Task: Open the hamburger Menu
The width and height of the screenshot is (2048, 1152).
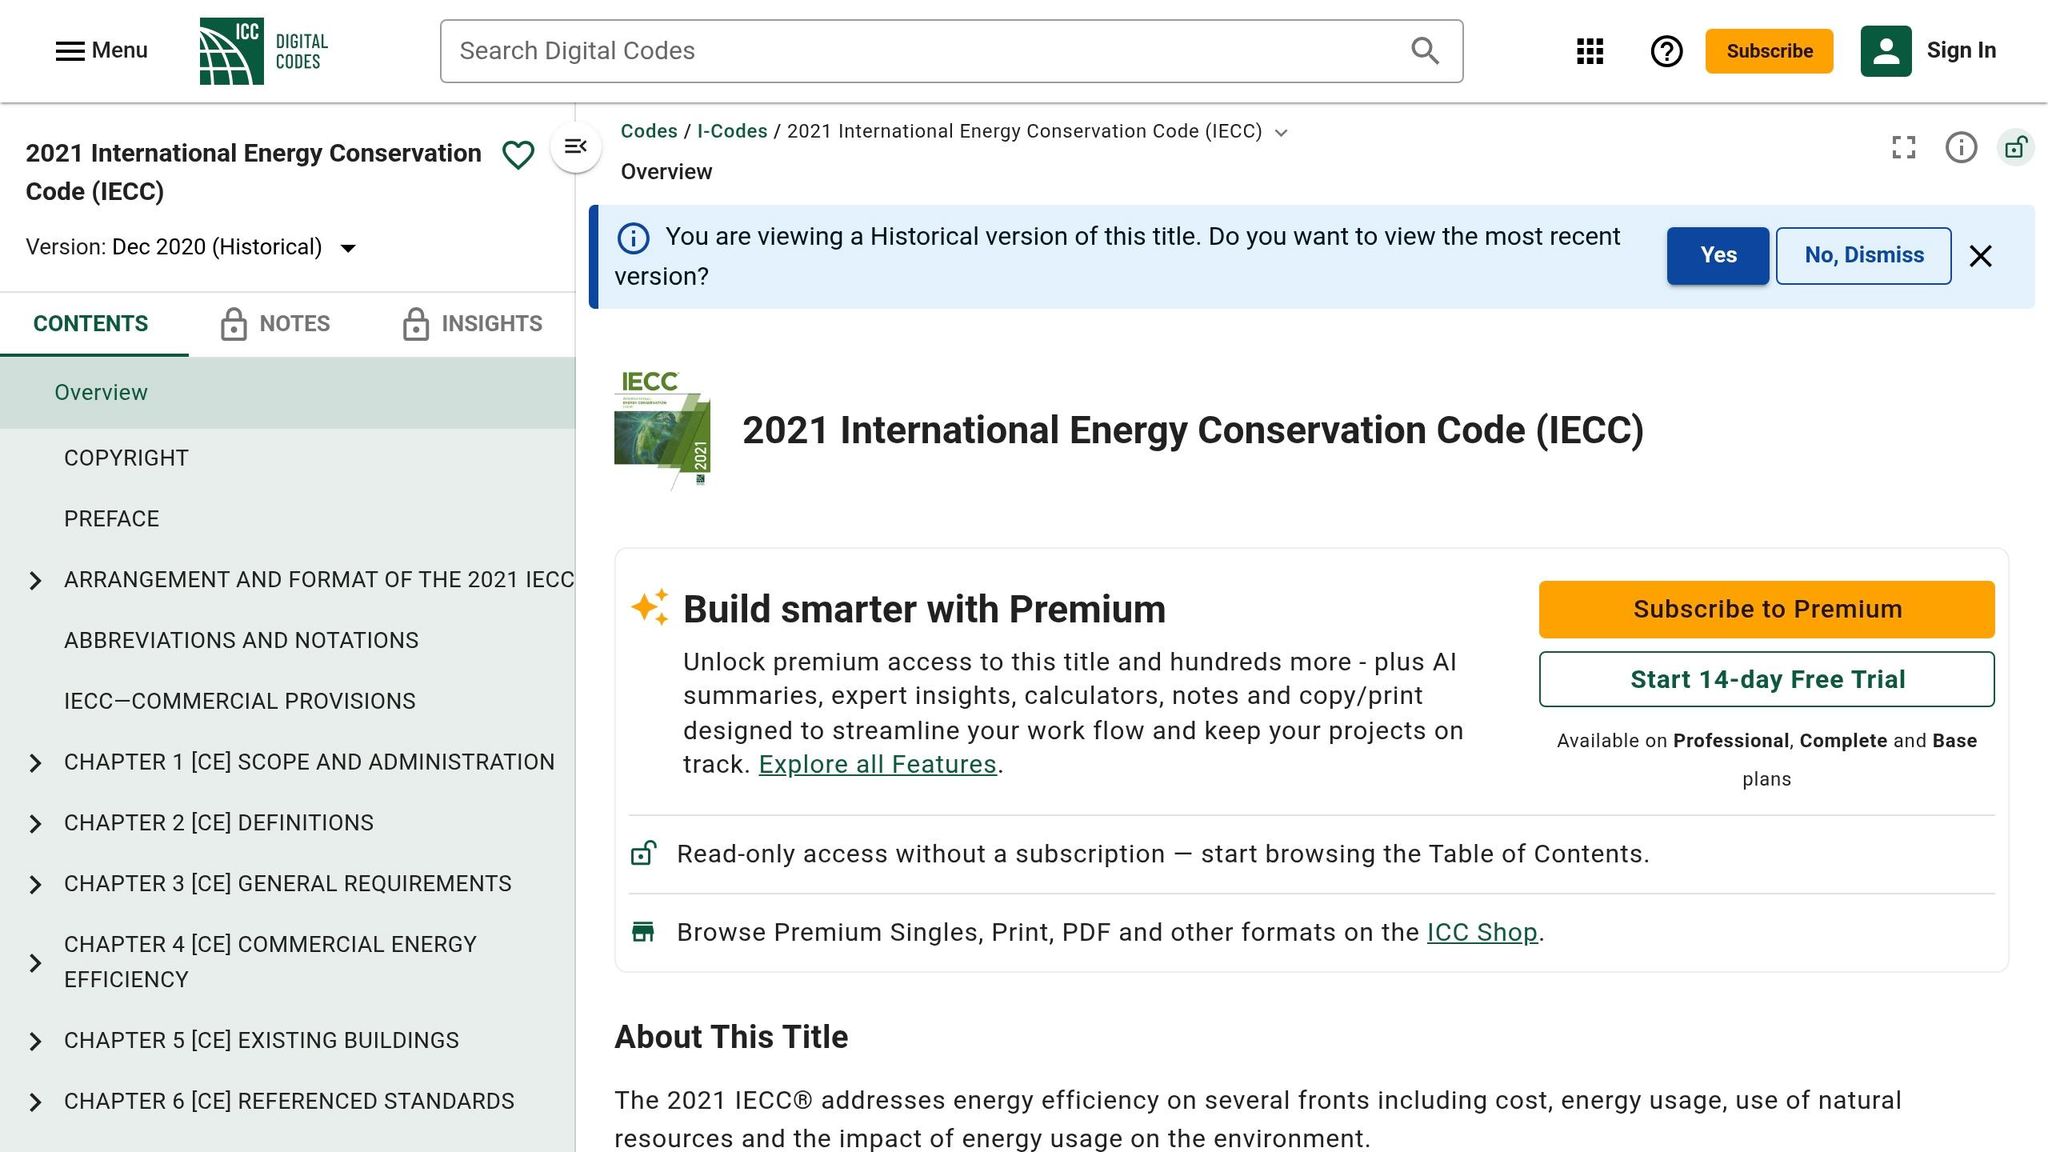Action: coord(101,51)
